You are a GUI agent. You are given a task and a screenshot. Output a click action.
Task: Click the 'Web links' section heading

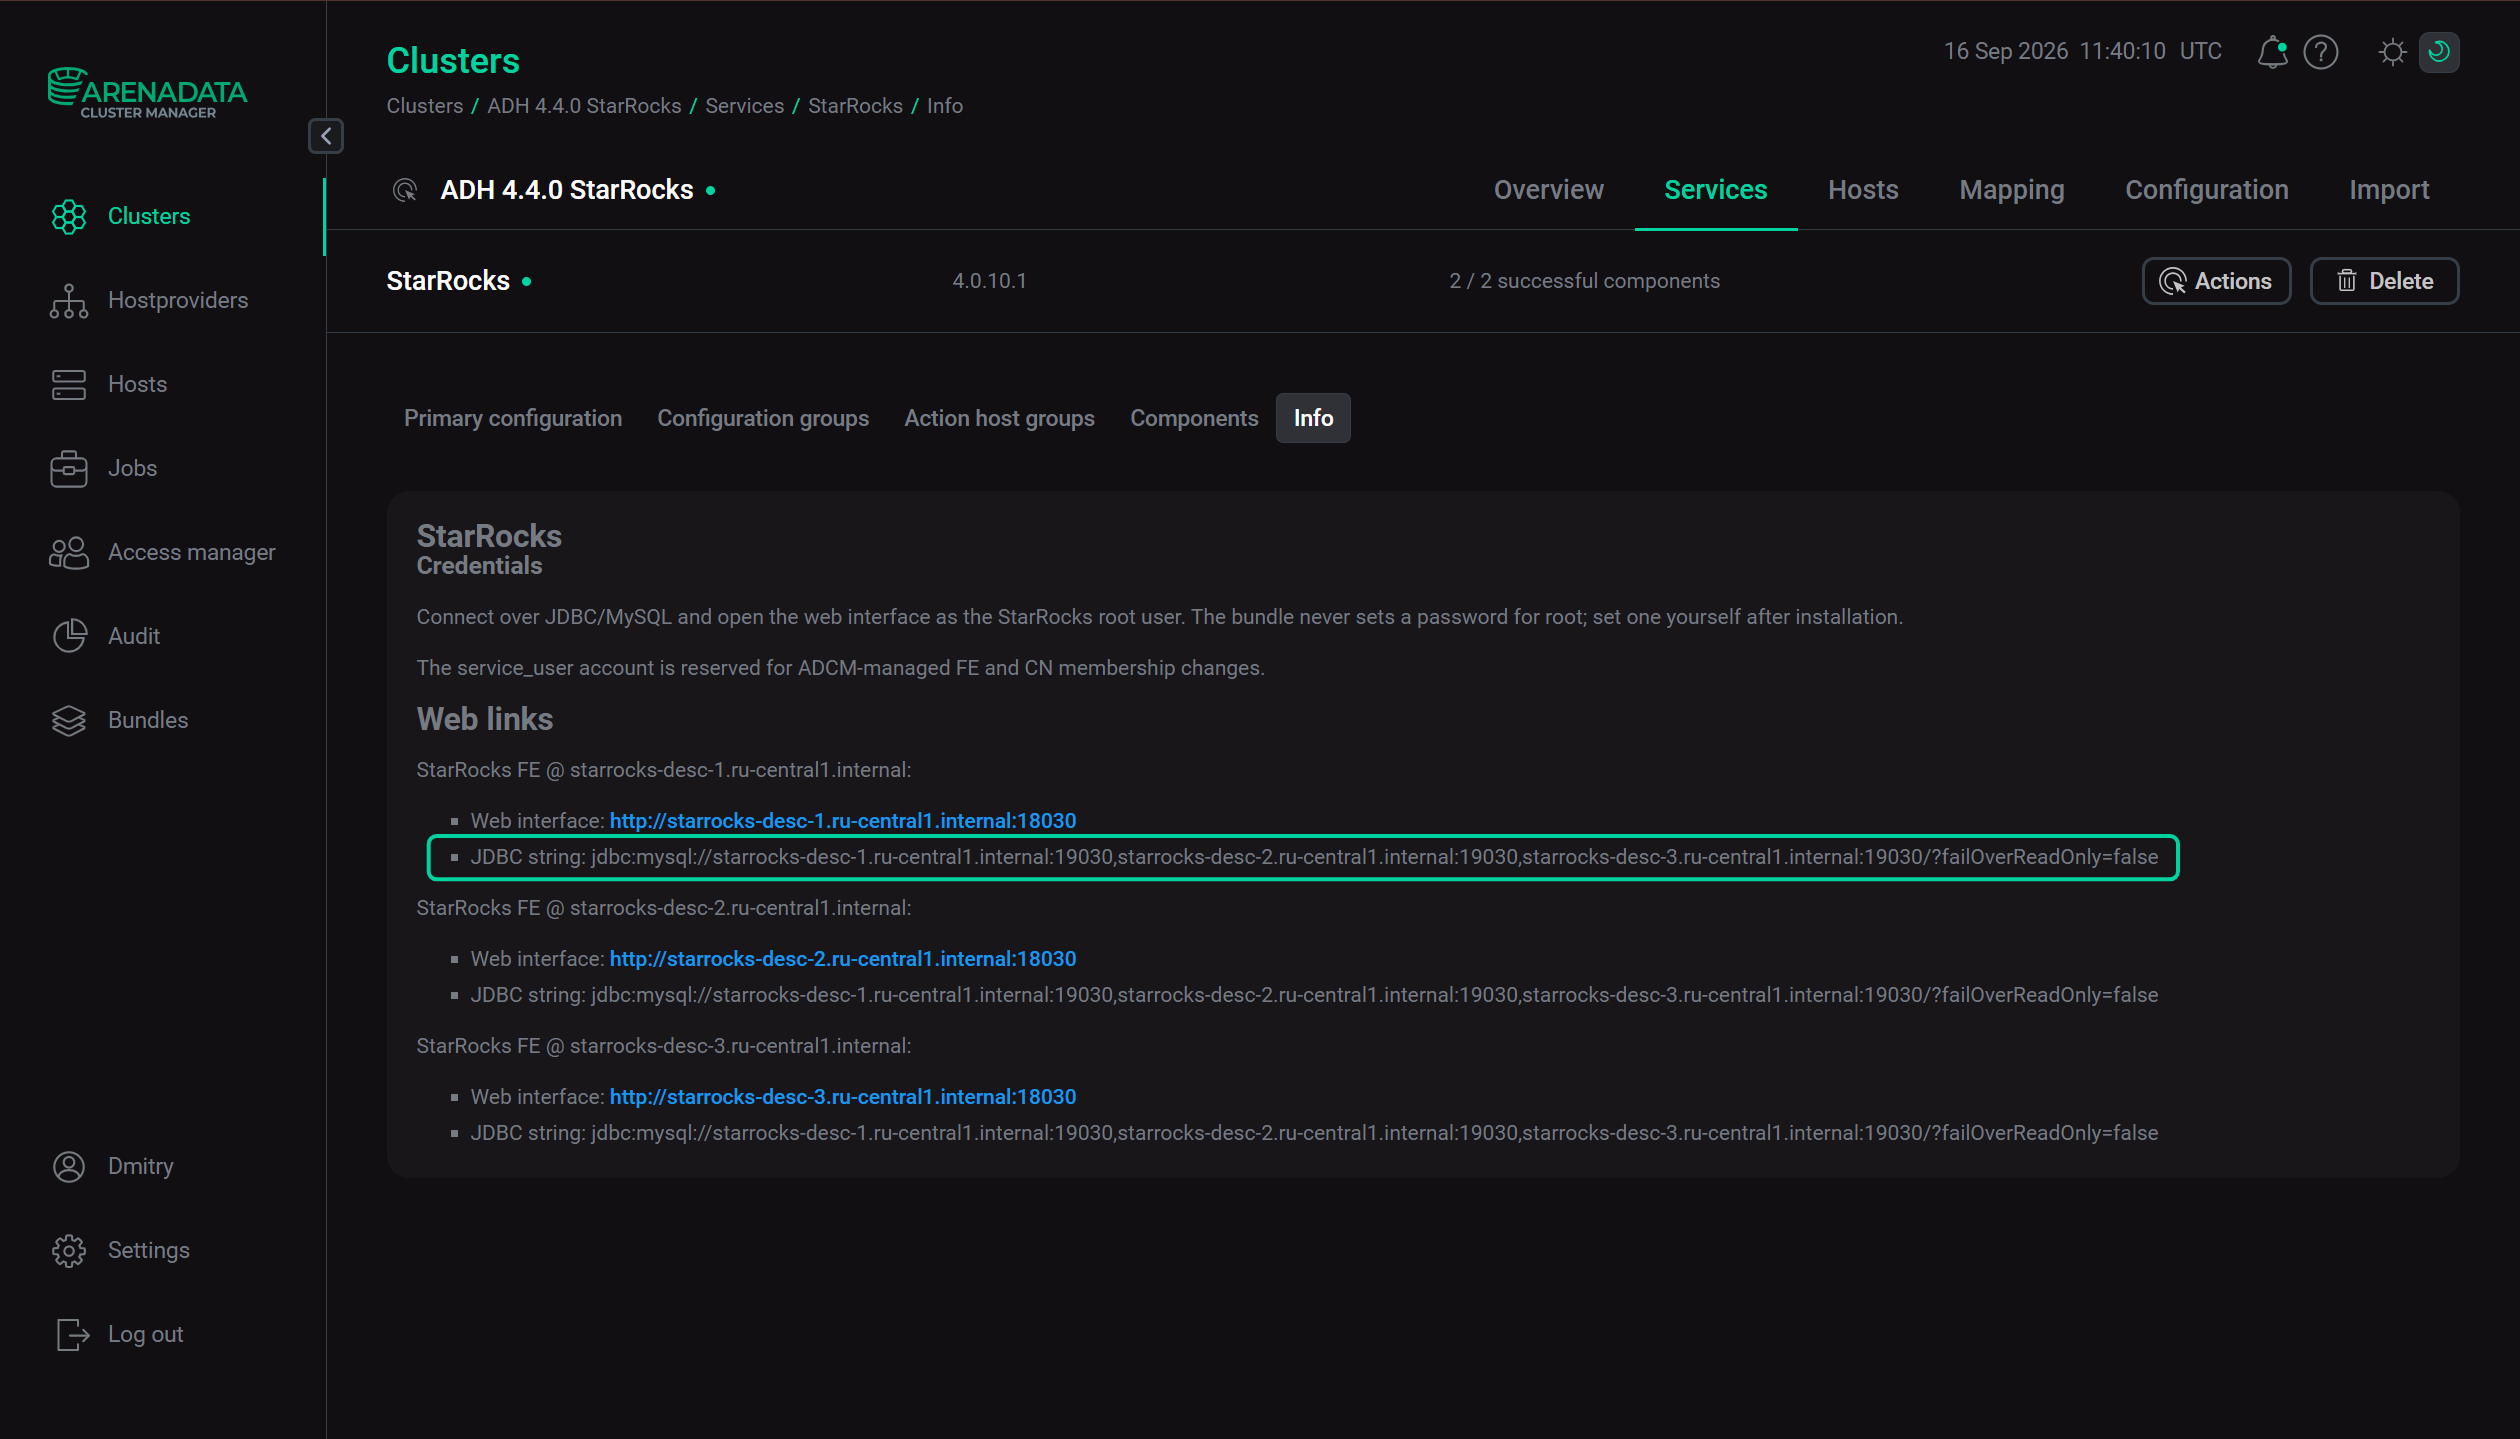coord(485,719)
